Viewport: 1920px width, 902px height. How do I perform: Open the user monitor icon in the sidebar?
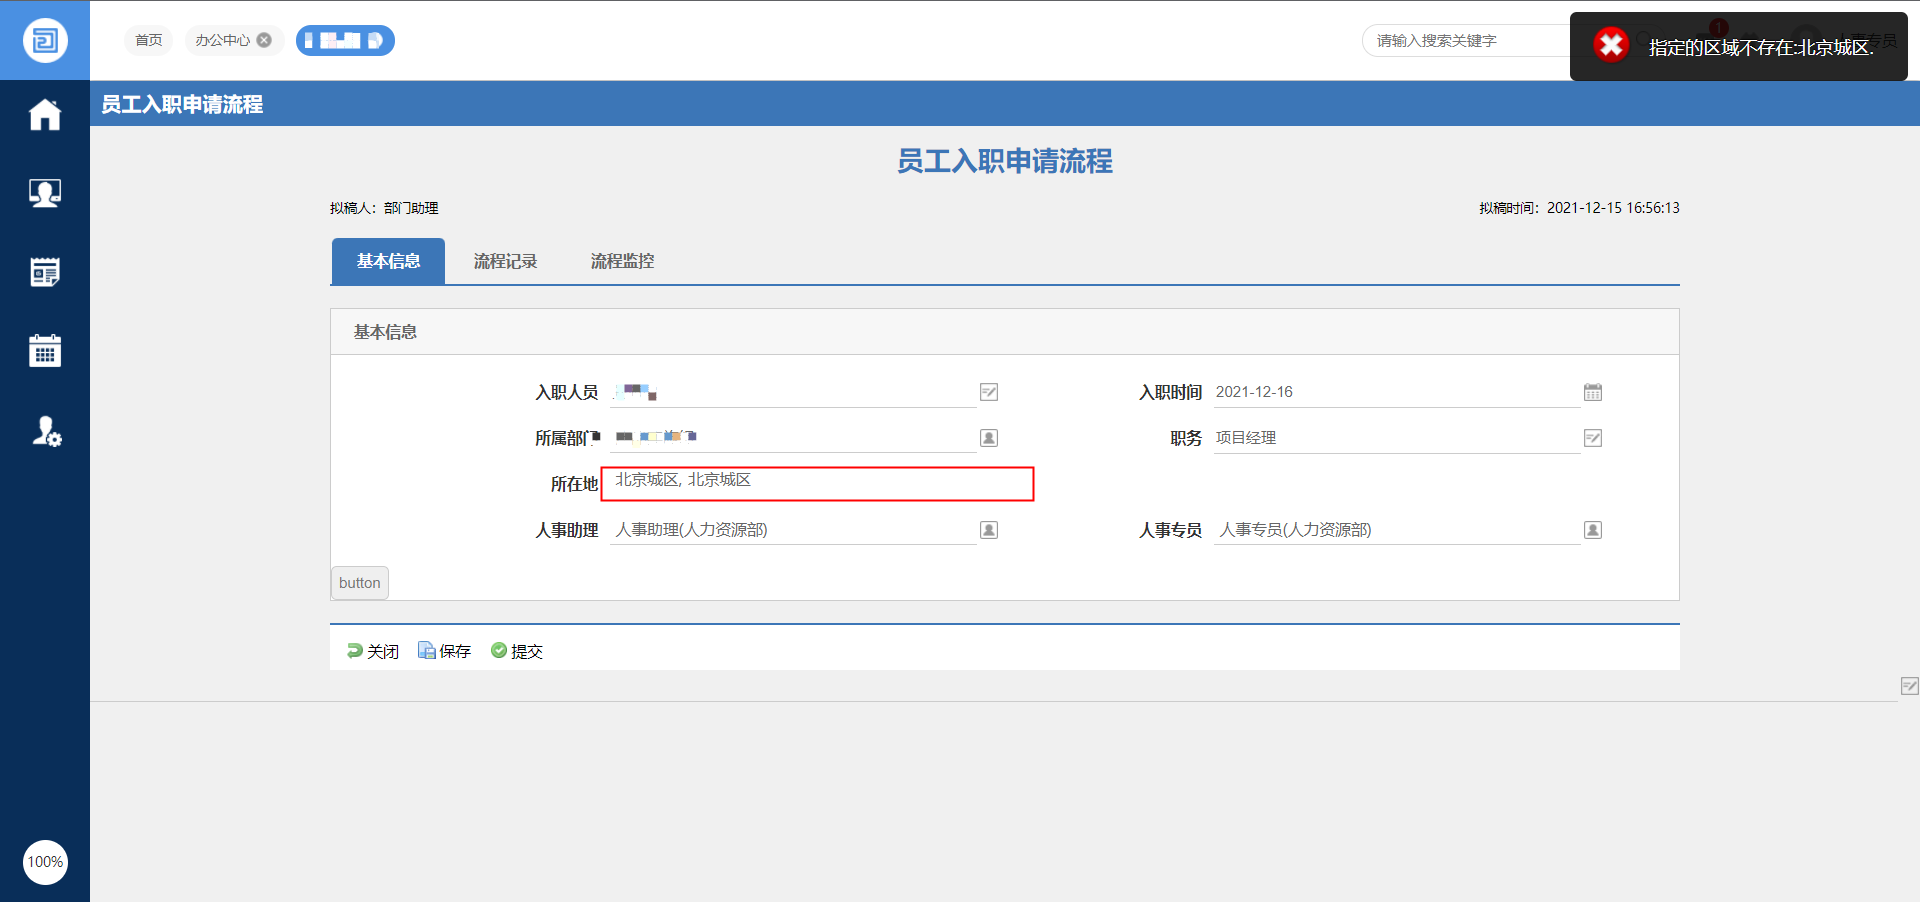[x=45, y=193]
